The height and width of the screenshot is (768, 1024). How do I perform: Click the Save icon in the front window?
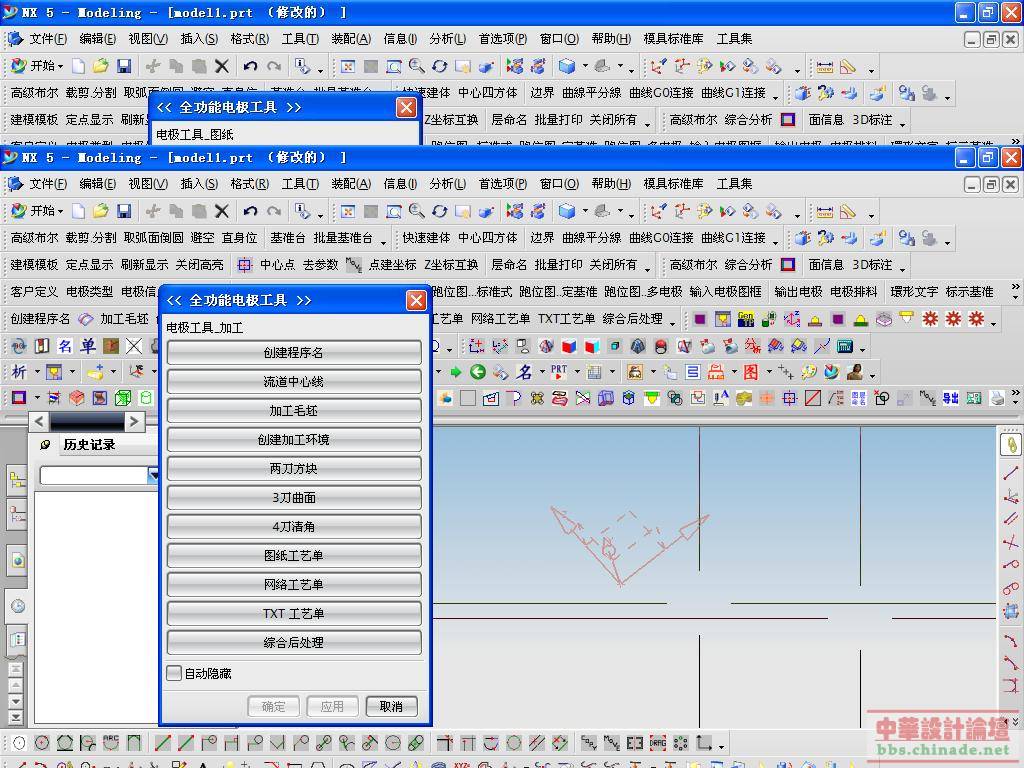click(124, 211)
